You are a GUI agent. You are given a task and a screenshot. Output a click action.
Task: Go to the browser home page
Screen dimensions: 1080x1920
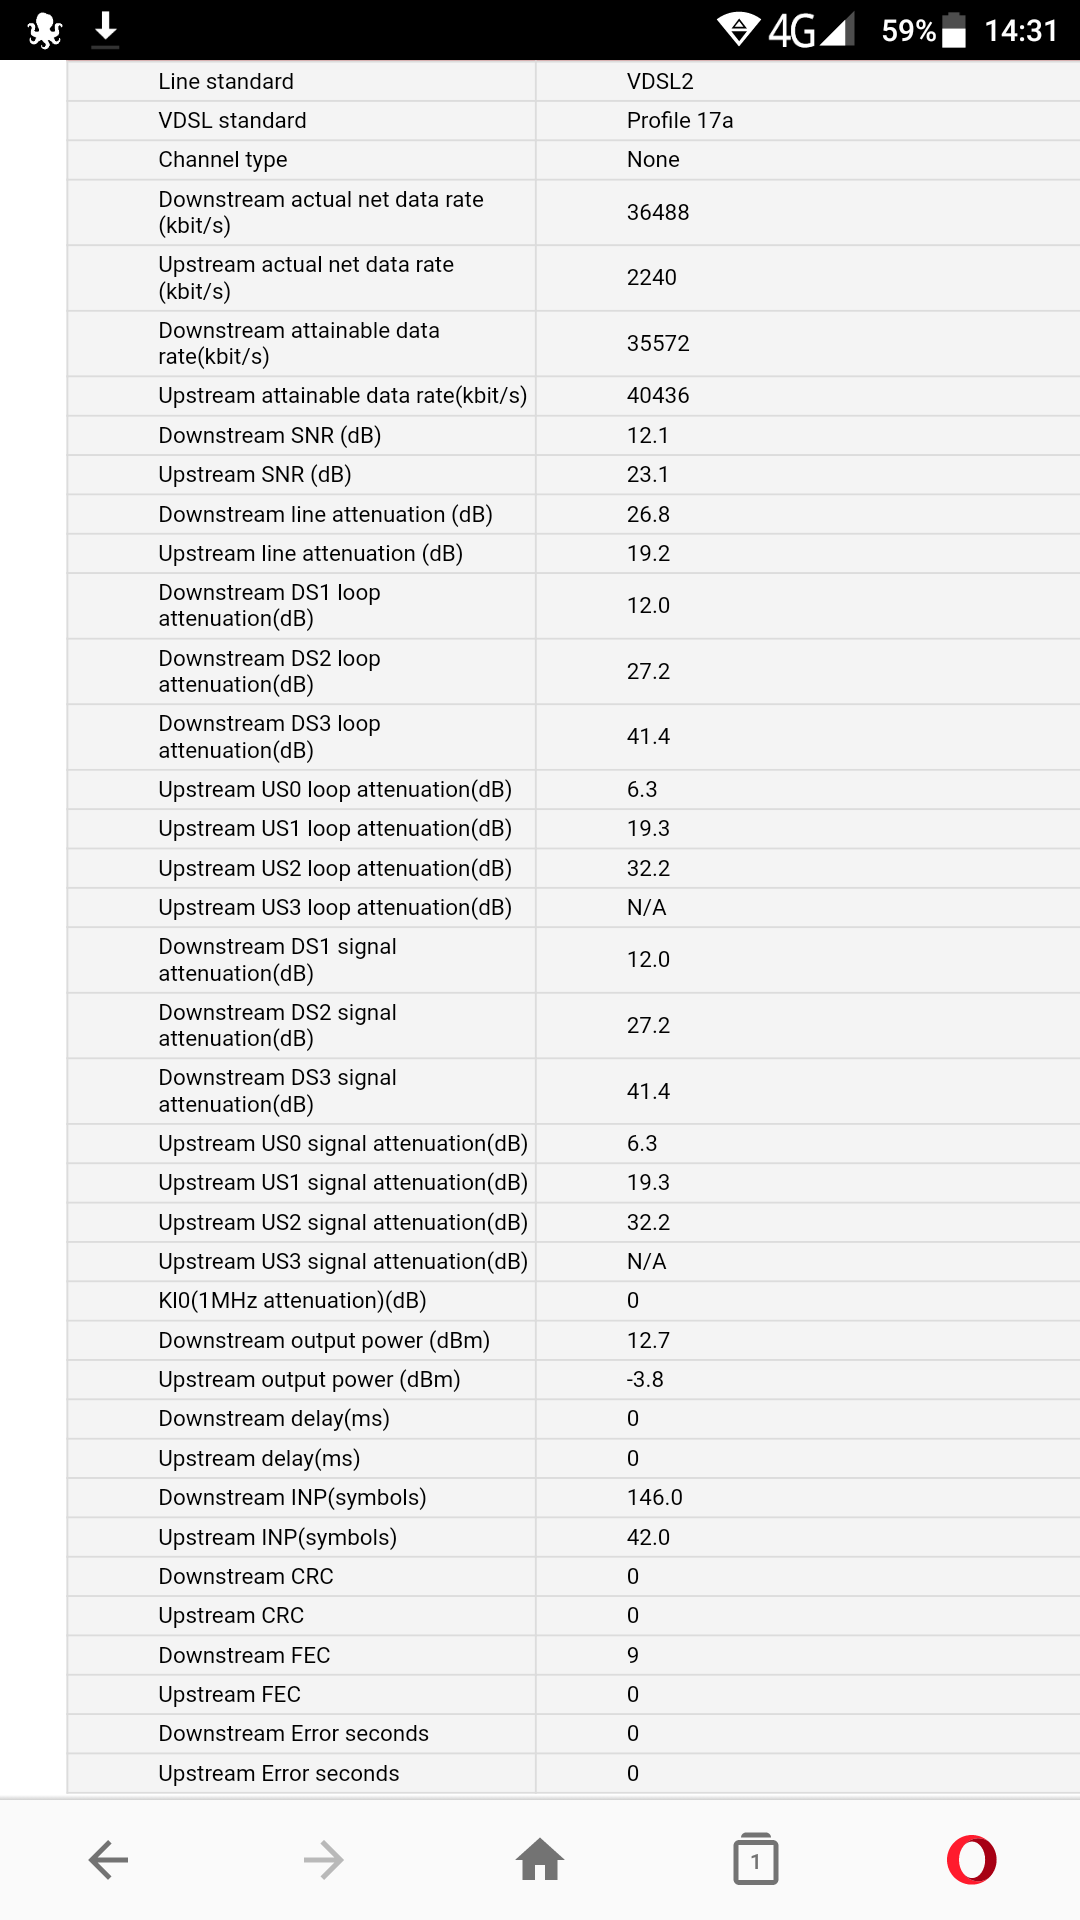[x=540, y=1860]
